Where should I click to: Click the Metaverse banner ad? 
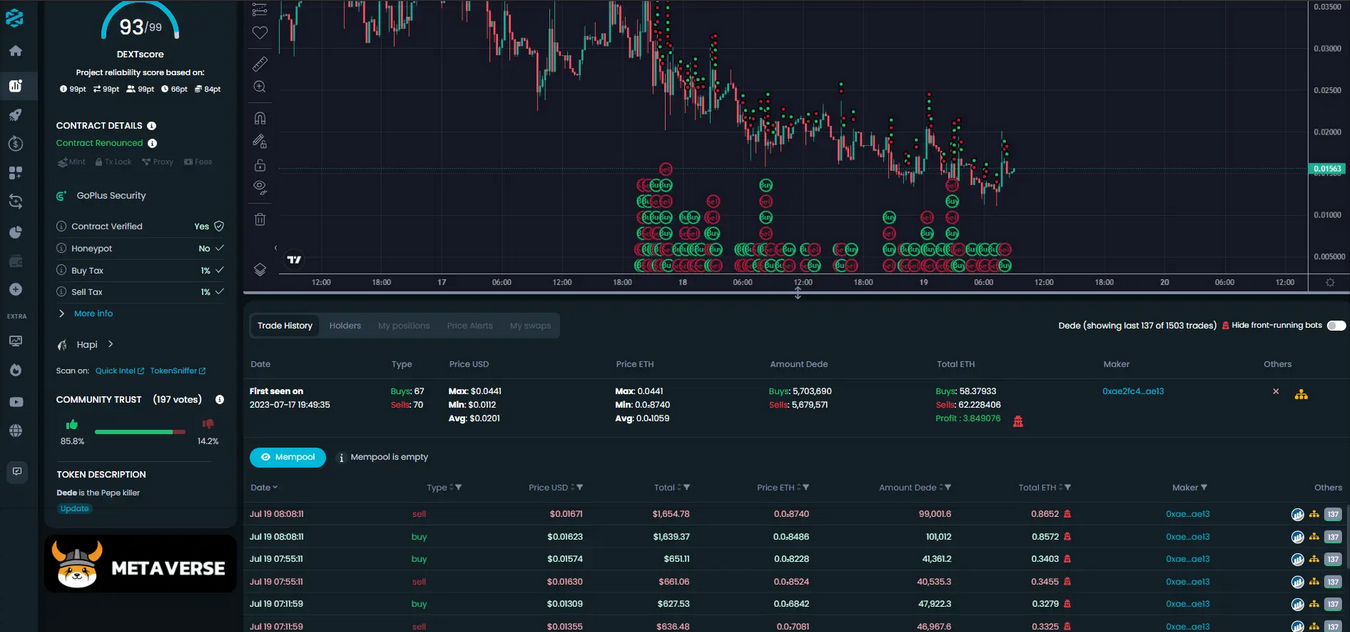[140, 564]
